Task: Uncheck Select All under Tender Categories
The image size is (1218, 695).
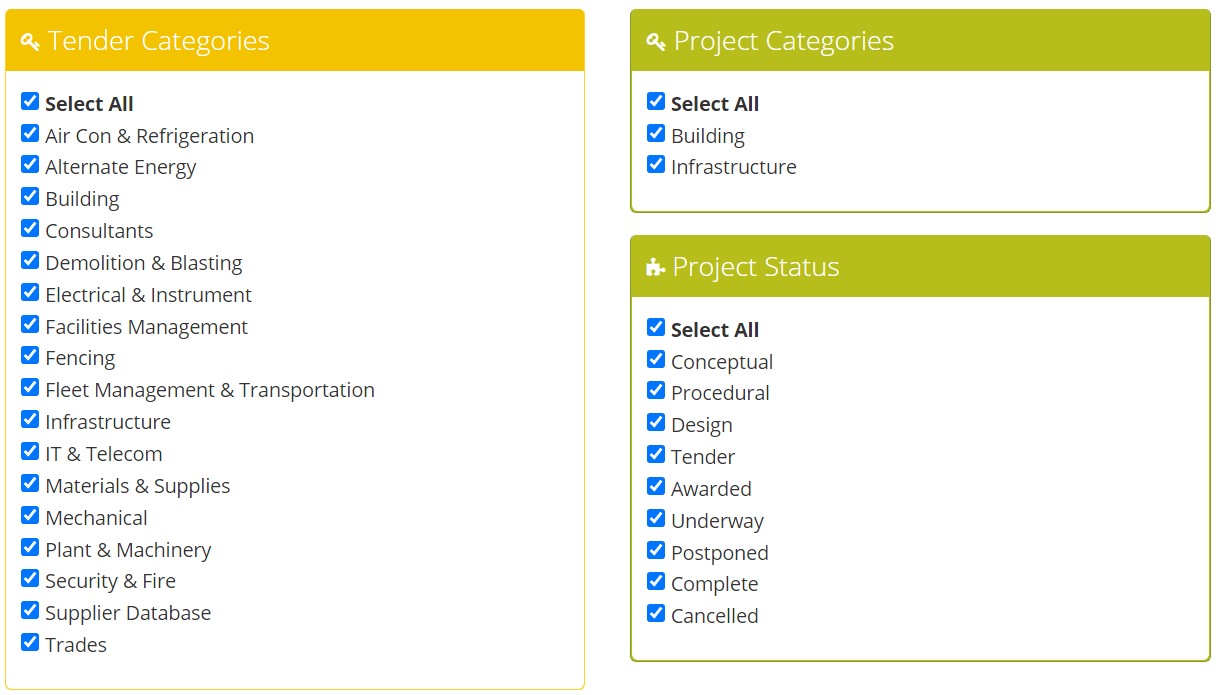Action: pyautogui.click(x=30, y=101)
